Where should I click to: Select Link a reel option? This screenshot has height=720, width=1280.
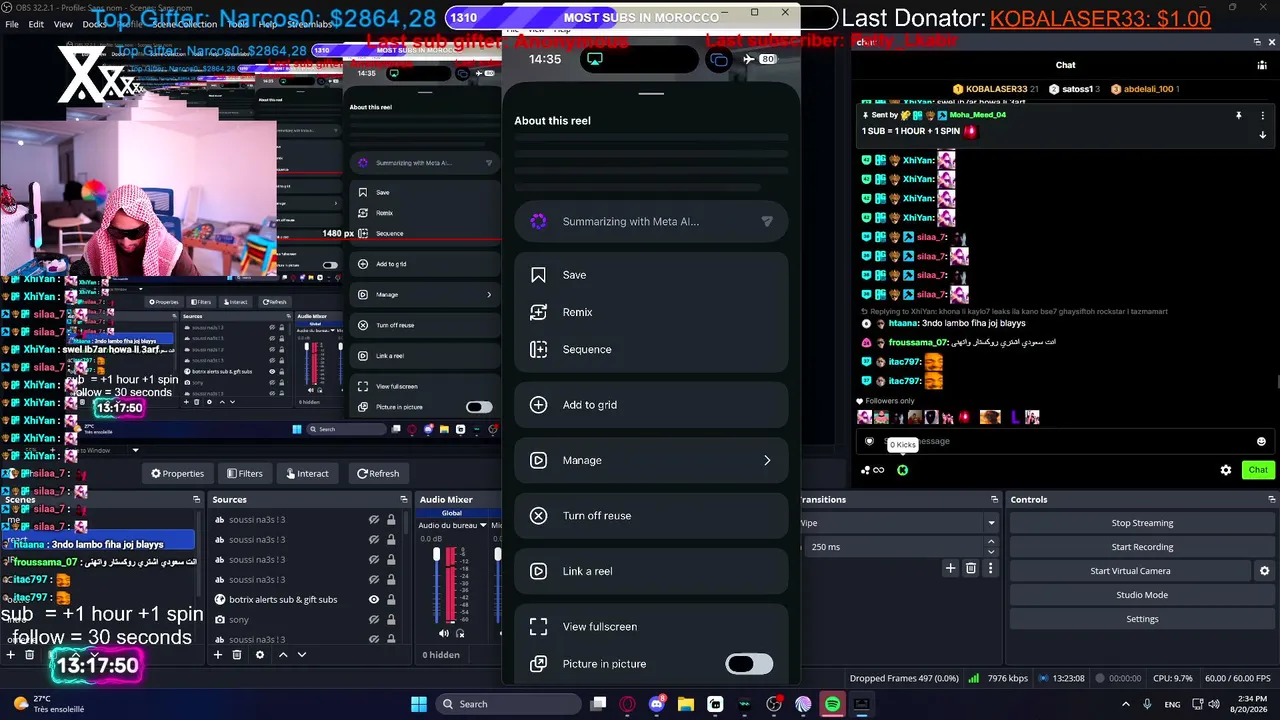[651, 571]
